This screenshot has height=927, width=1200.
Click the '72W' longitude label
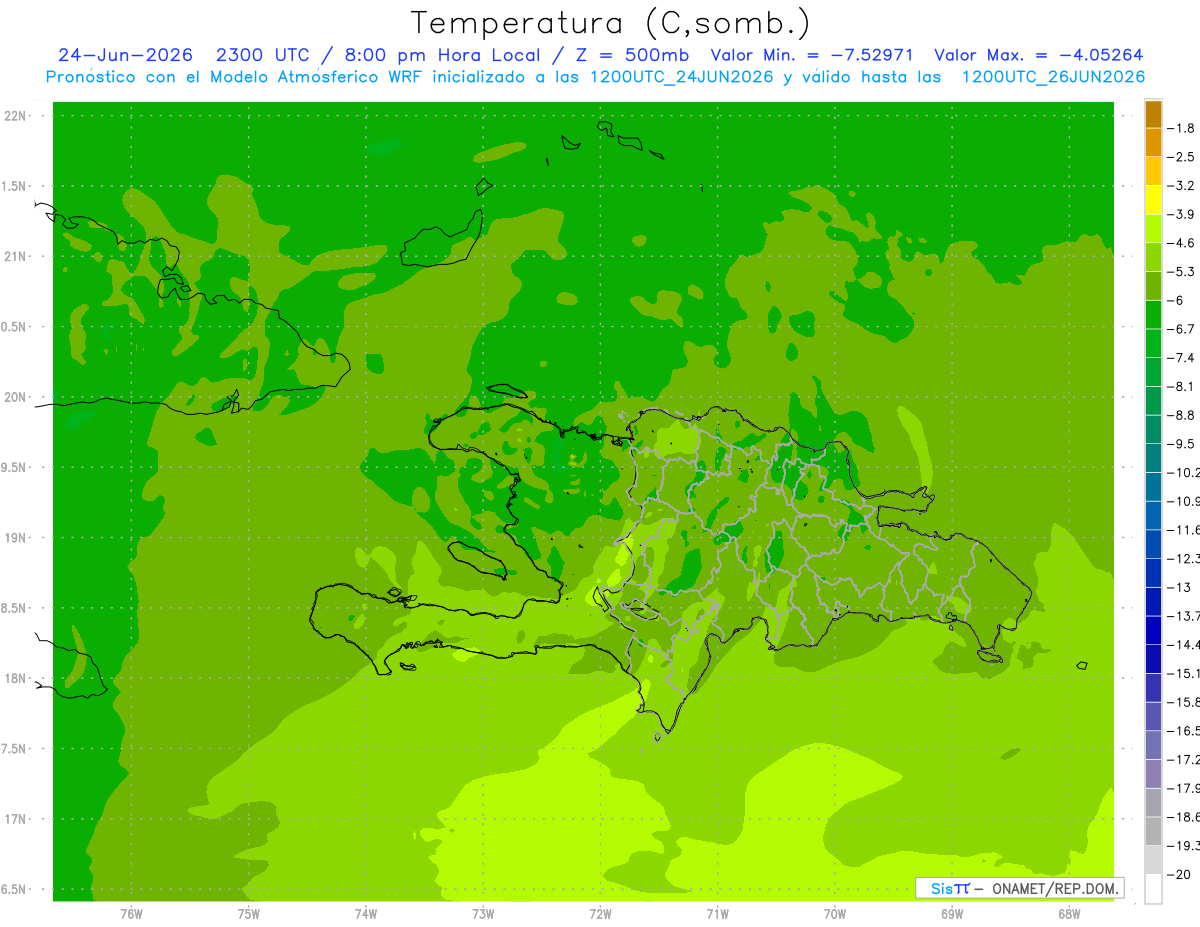pyautogui.click(x=600, y=914)
